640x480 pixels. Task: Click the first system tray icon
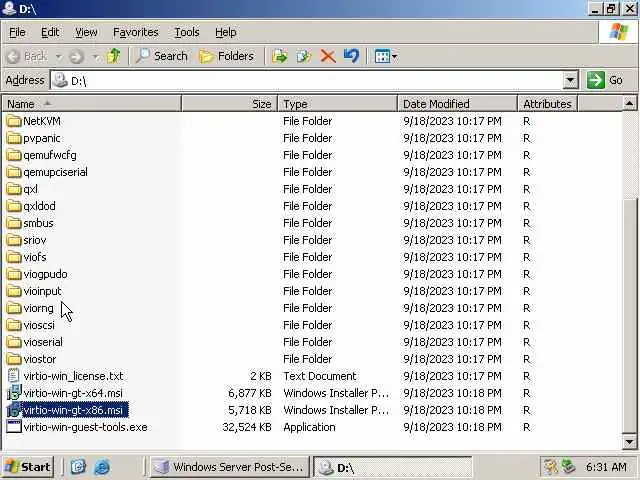tap(551, 467)
